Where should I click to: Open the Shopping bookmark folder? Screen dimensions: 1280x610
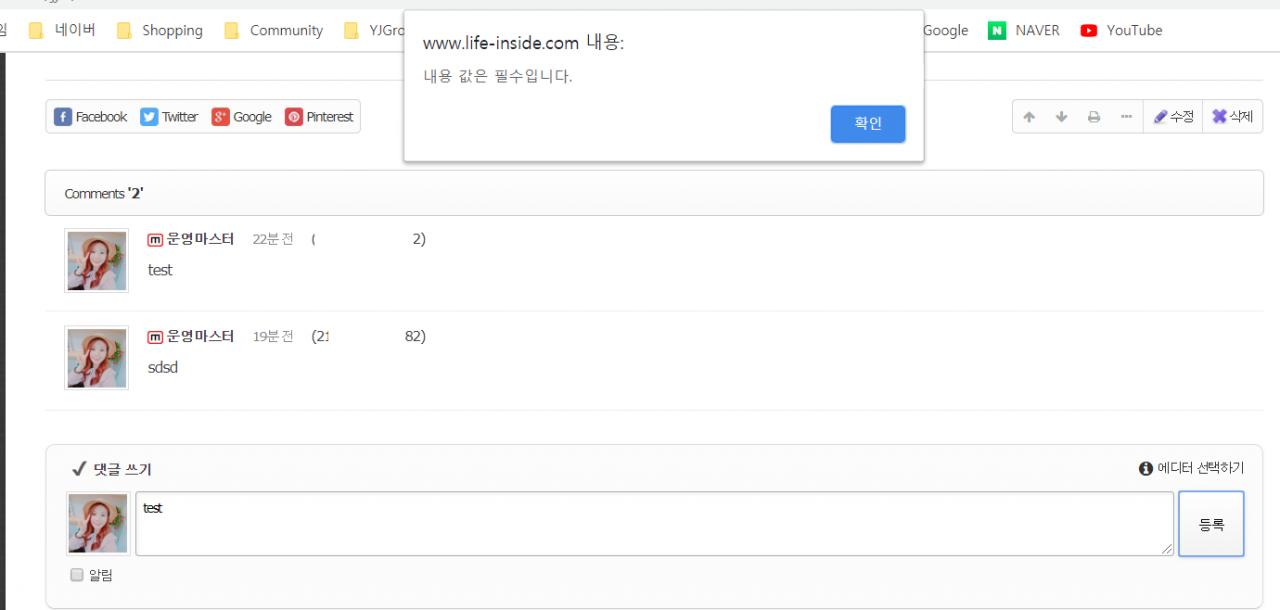click(160, 30)
